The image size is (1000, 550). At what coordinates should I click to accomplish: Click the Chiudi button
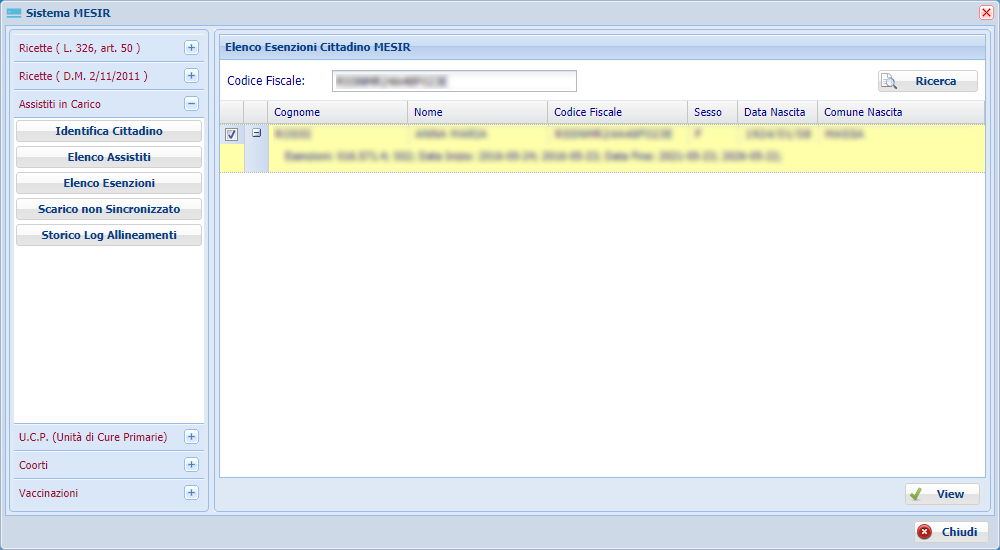click(x=951, y=532)
